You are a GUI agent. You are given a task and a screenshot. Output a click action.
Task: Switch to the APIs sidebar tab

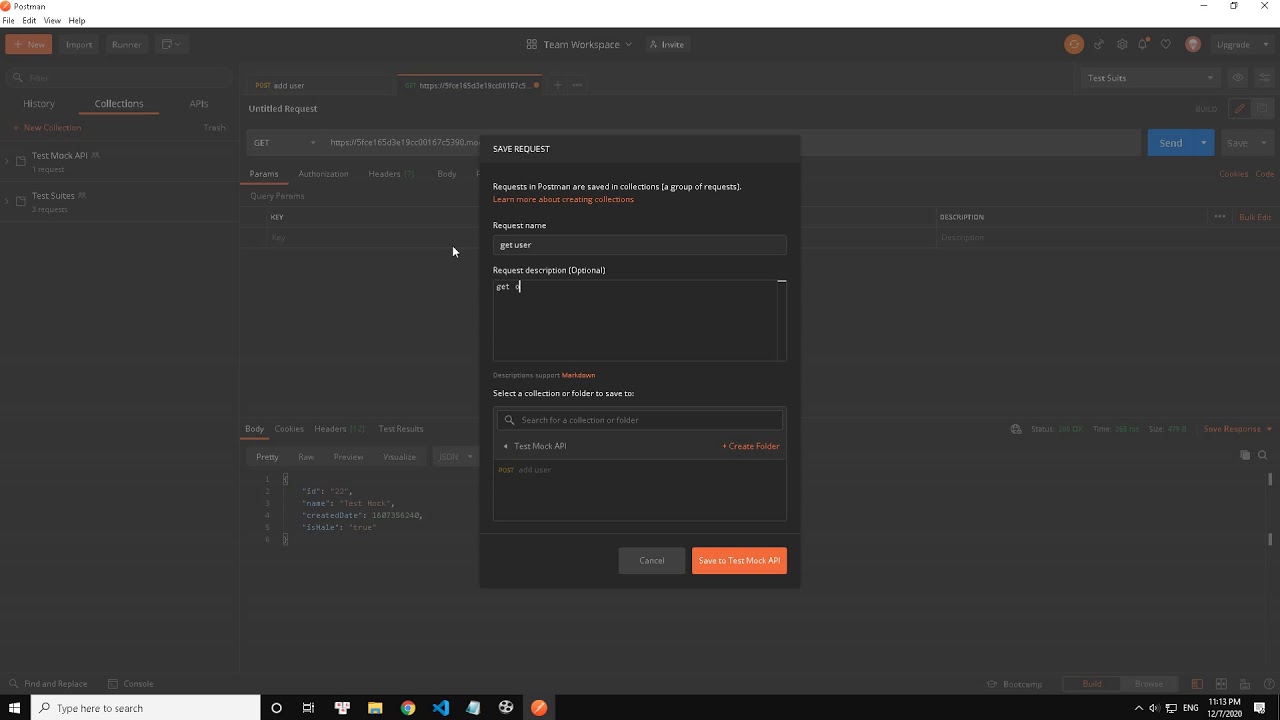tap(199, 104)
